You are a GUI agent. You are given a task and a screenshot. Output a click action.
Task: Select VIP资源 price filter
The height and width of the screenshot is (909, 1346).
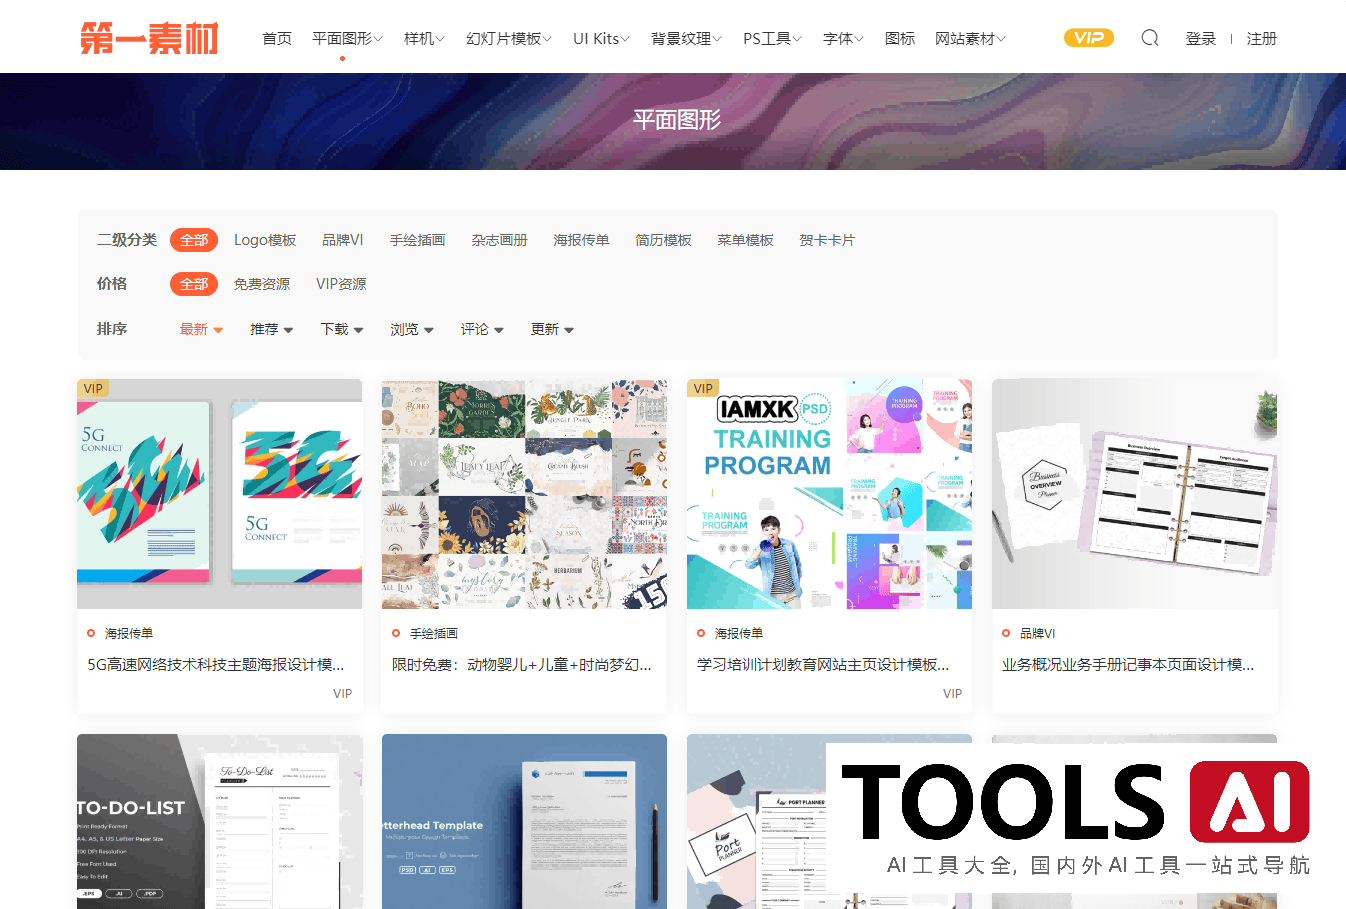pos(341,284)
